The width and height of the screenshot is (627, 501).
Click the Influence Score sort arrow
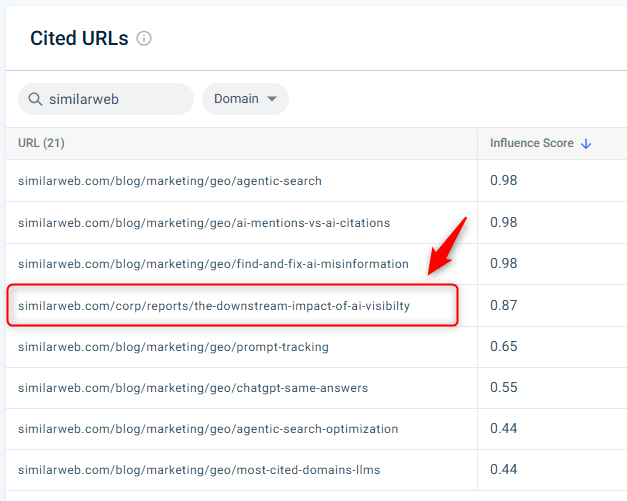(586, 144)
